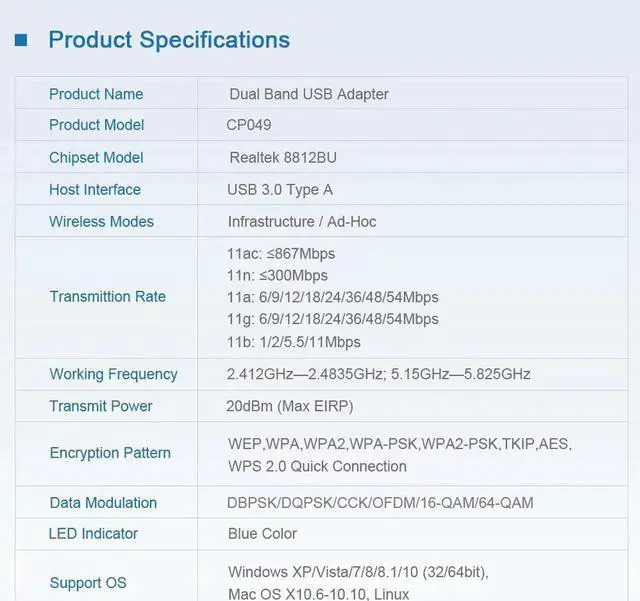The width and height of the screenshot is (640, 601).
Task: Select the 11b 1/2/5.5/11Mbps line
Action: pos(294,342)
